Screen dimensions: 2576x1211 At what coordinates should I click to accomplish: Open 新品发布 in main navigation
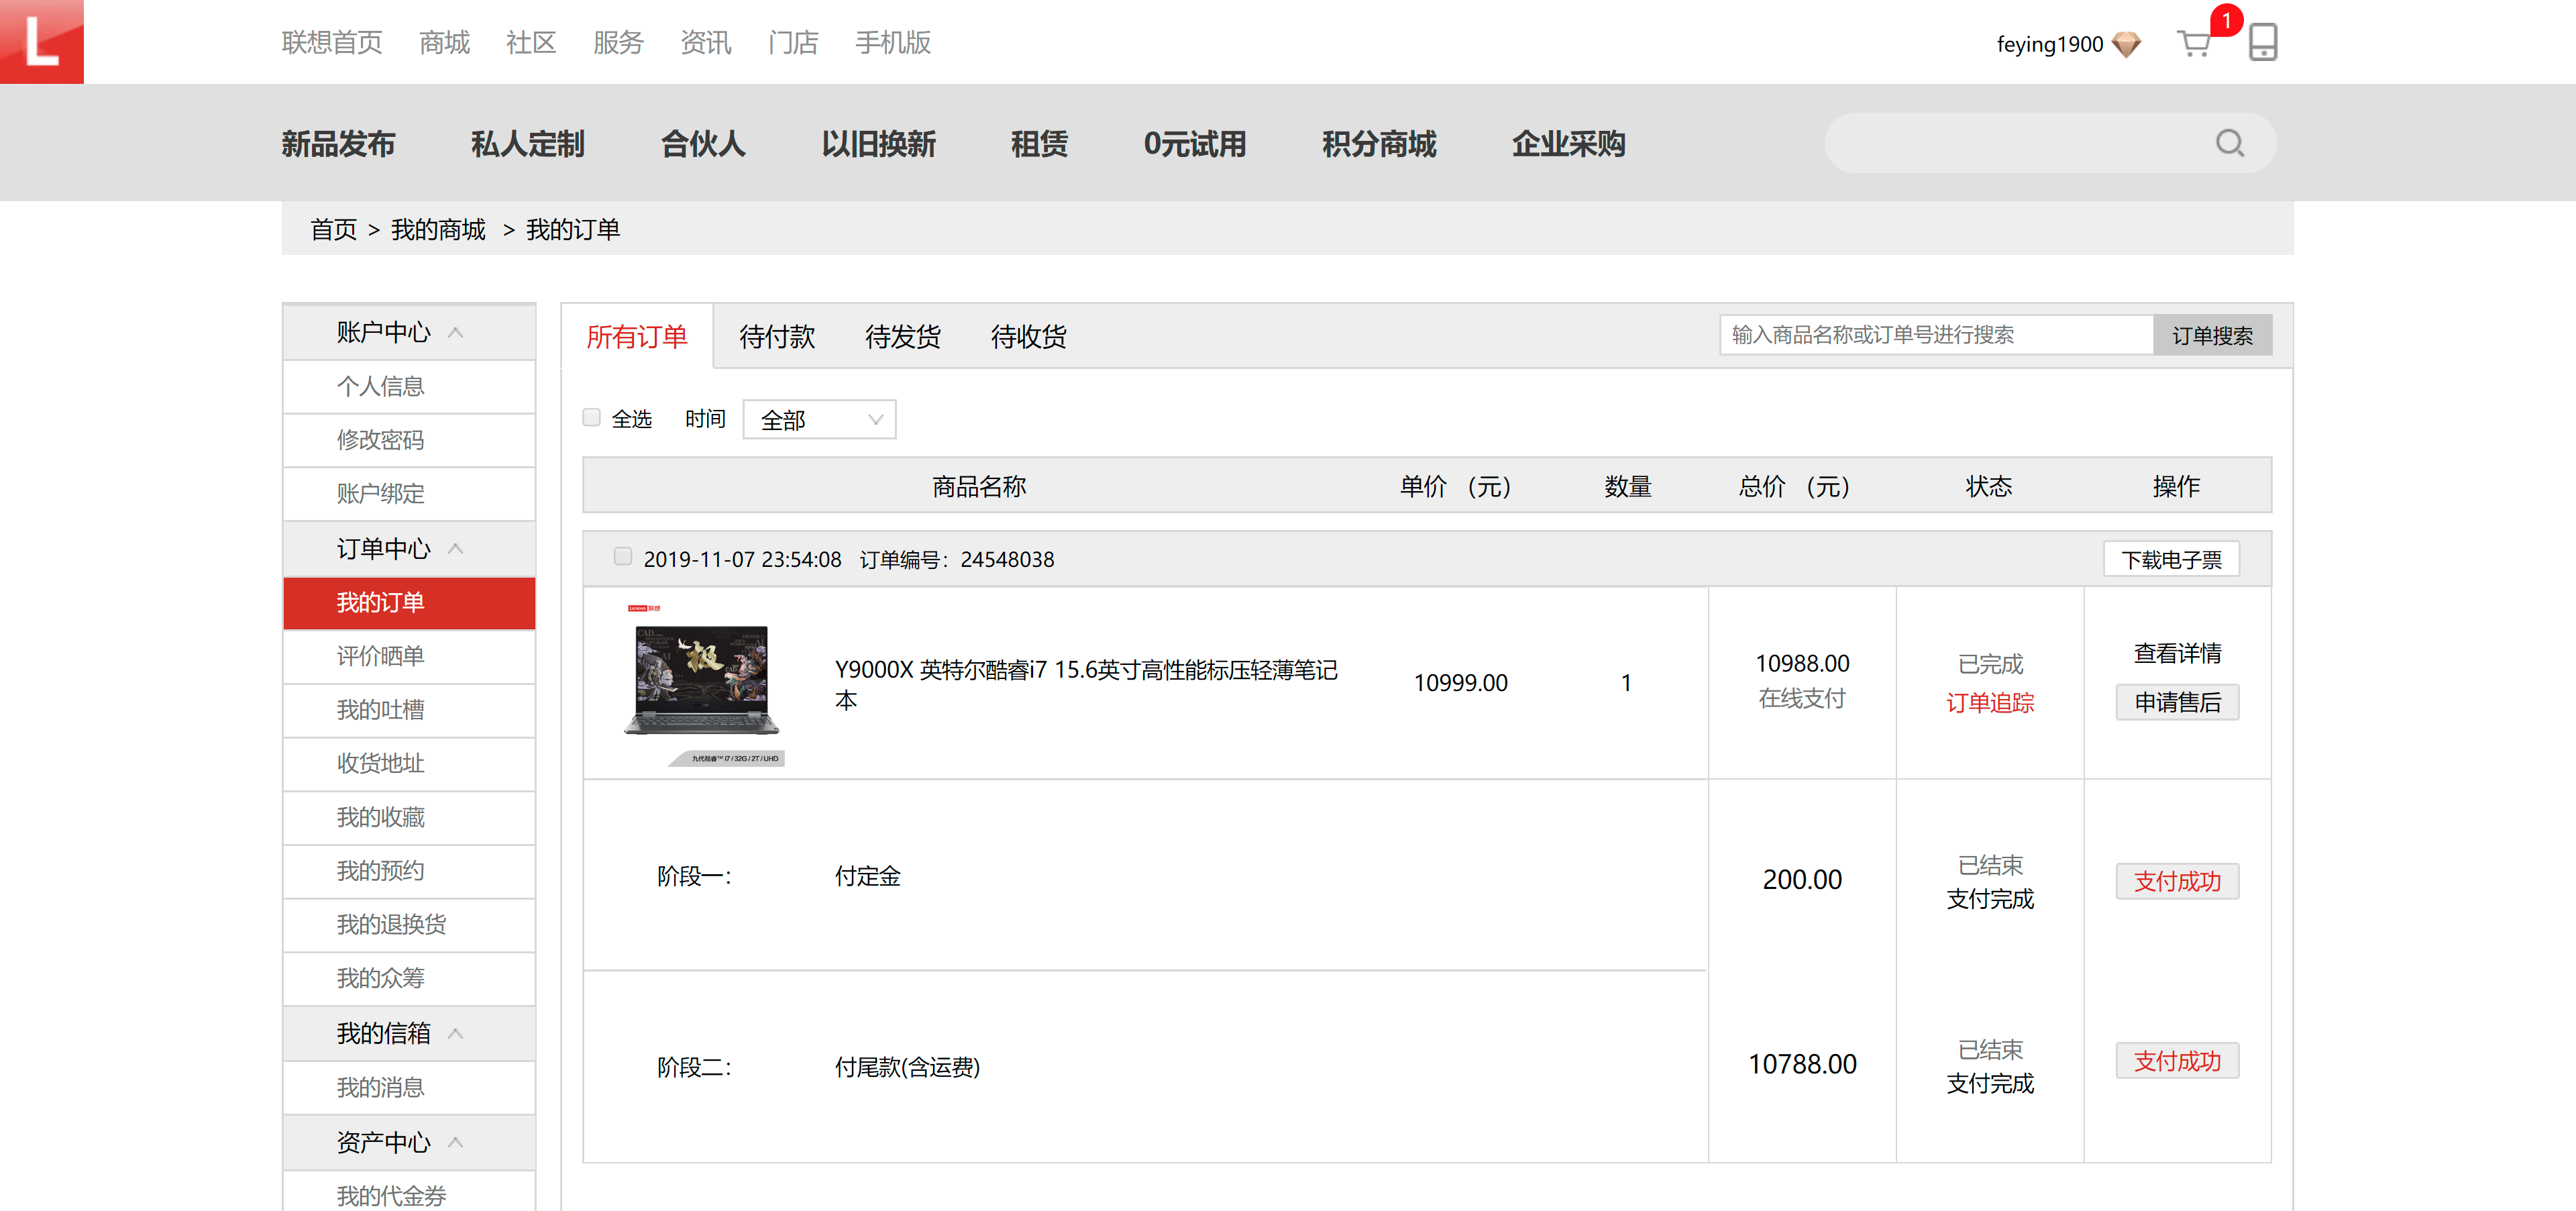pos(338,144)
